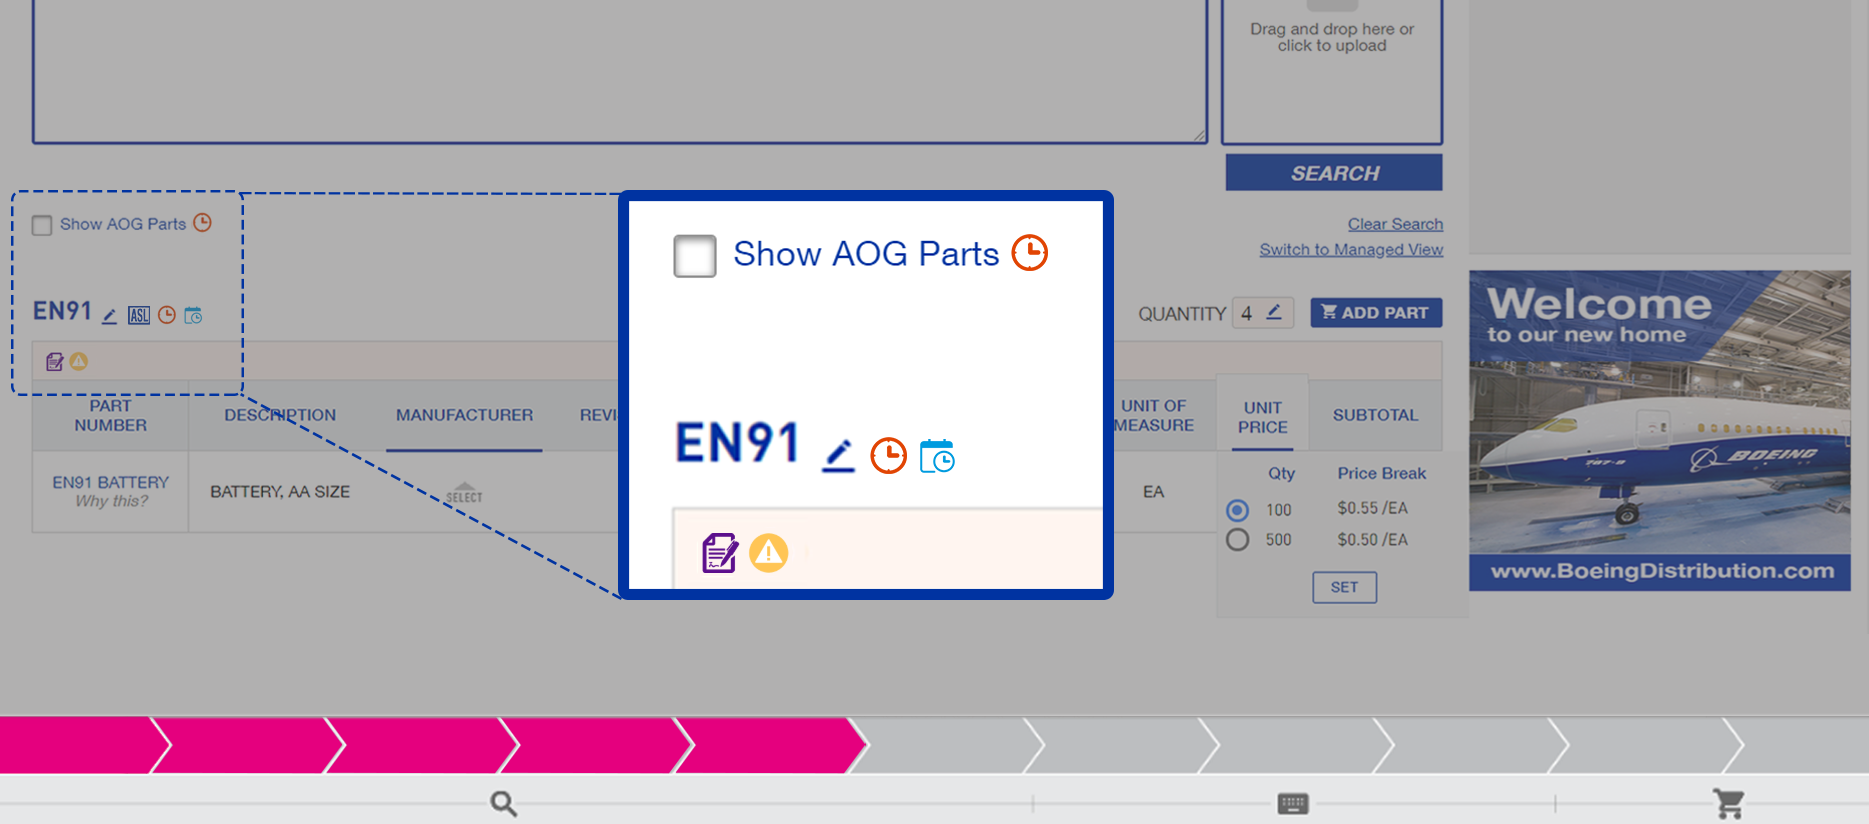
Task: Click the orange clock beside Show AOG Parts
Action: [x=1030, y=253]
